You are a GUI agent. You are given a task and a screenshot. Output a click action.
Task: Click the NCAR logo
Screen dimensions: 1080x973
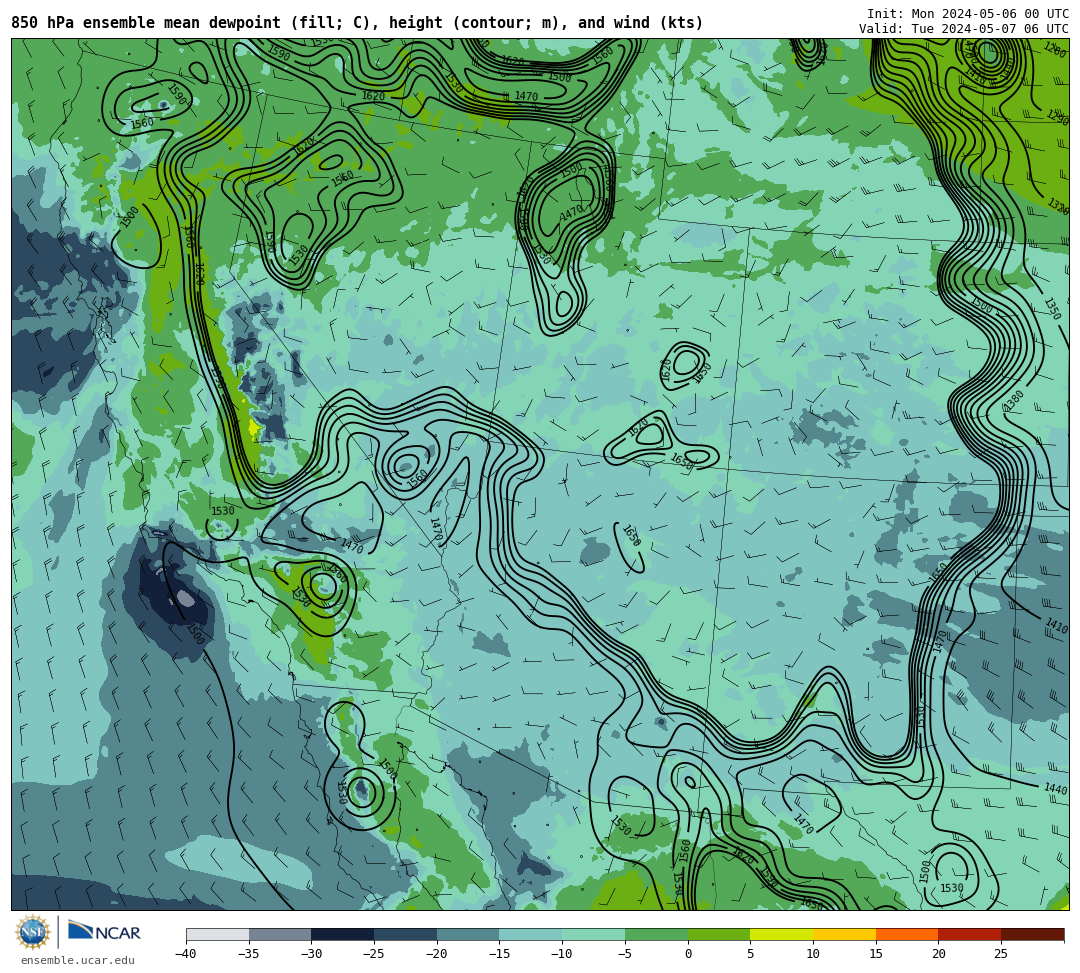[x=104, y=932]
